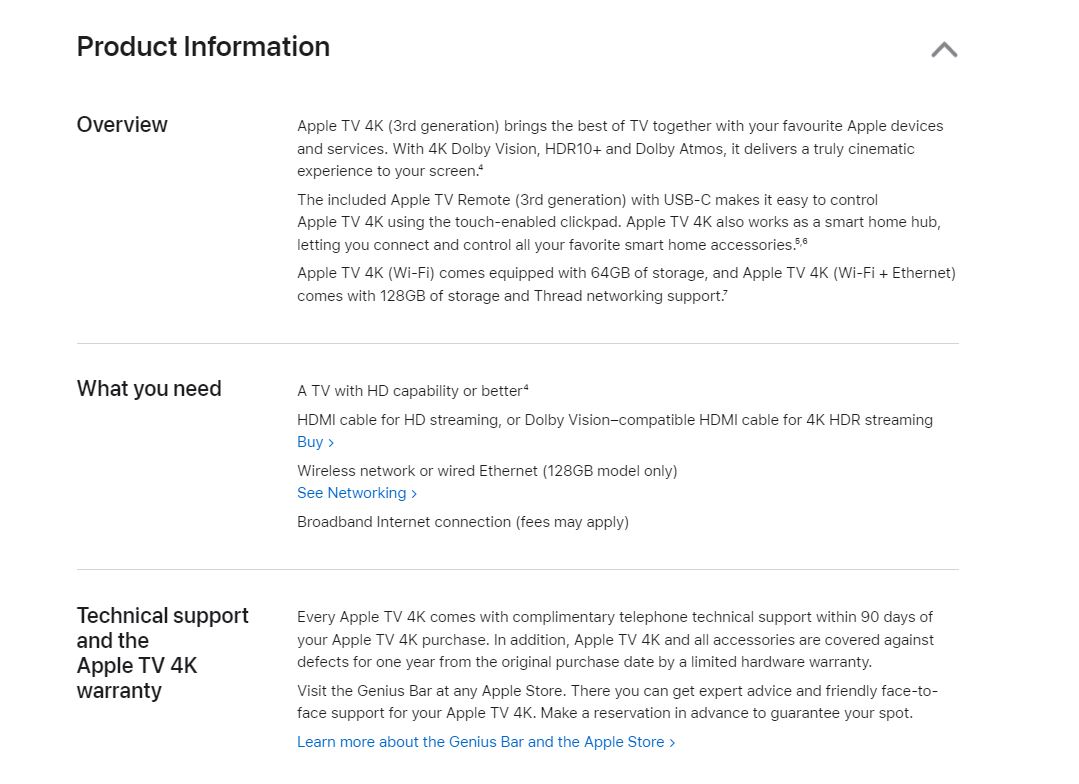Click the first paragraph about 4K Dolby Vision
The height and width of the screenshot is (784, 1079).
pos(620,149)
